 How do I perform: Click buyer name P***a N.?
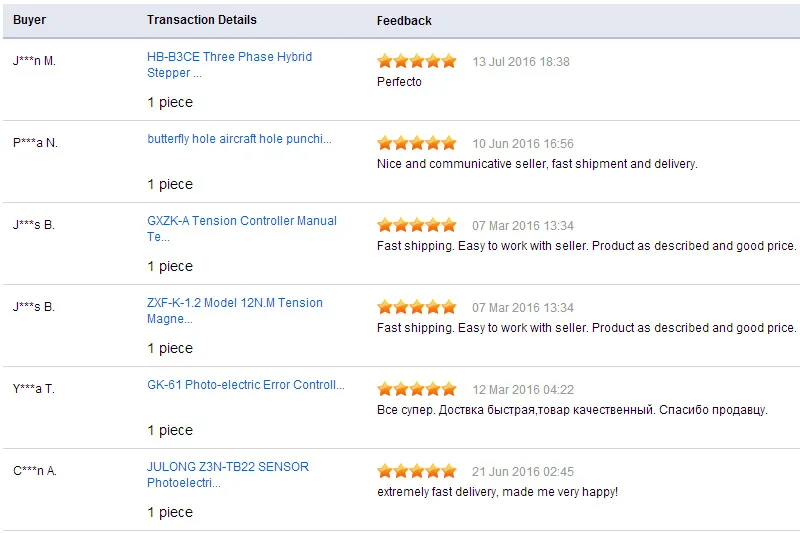point(35,143)
